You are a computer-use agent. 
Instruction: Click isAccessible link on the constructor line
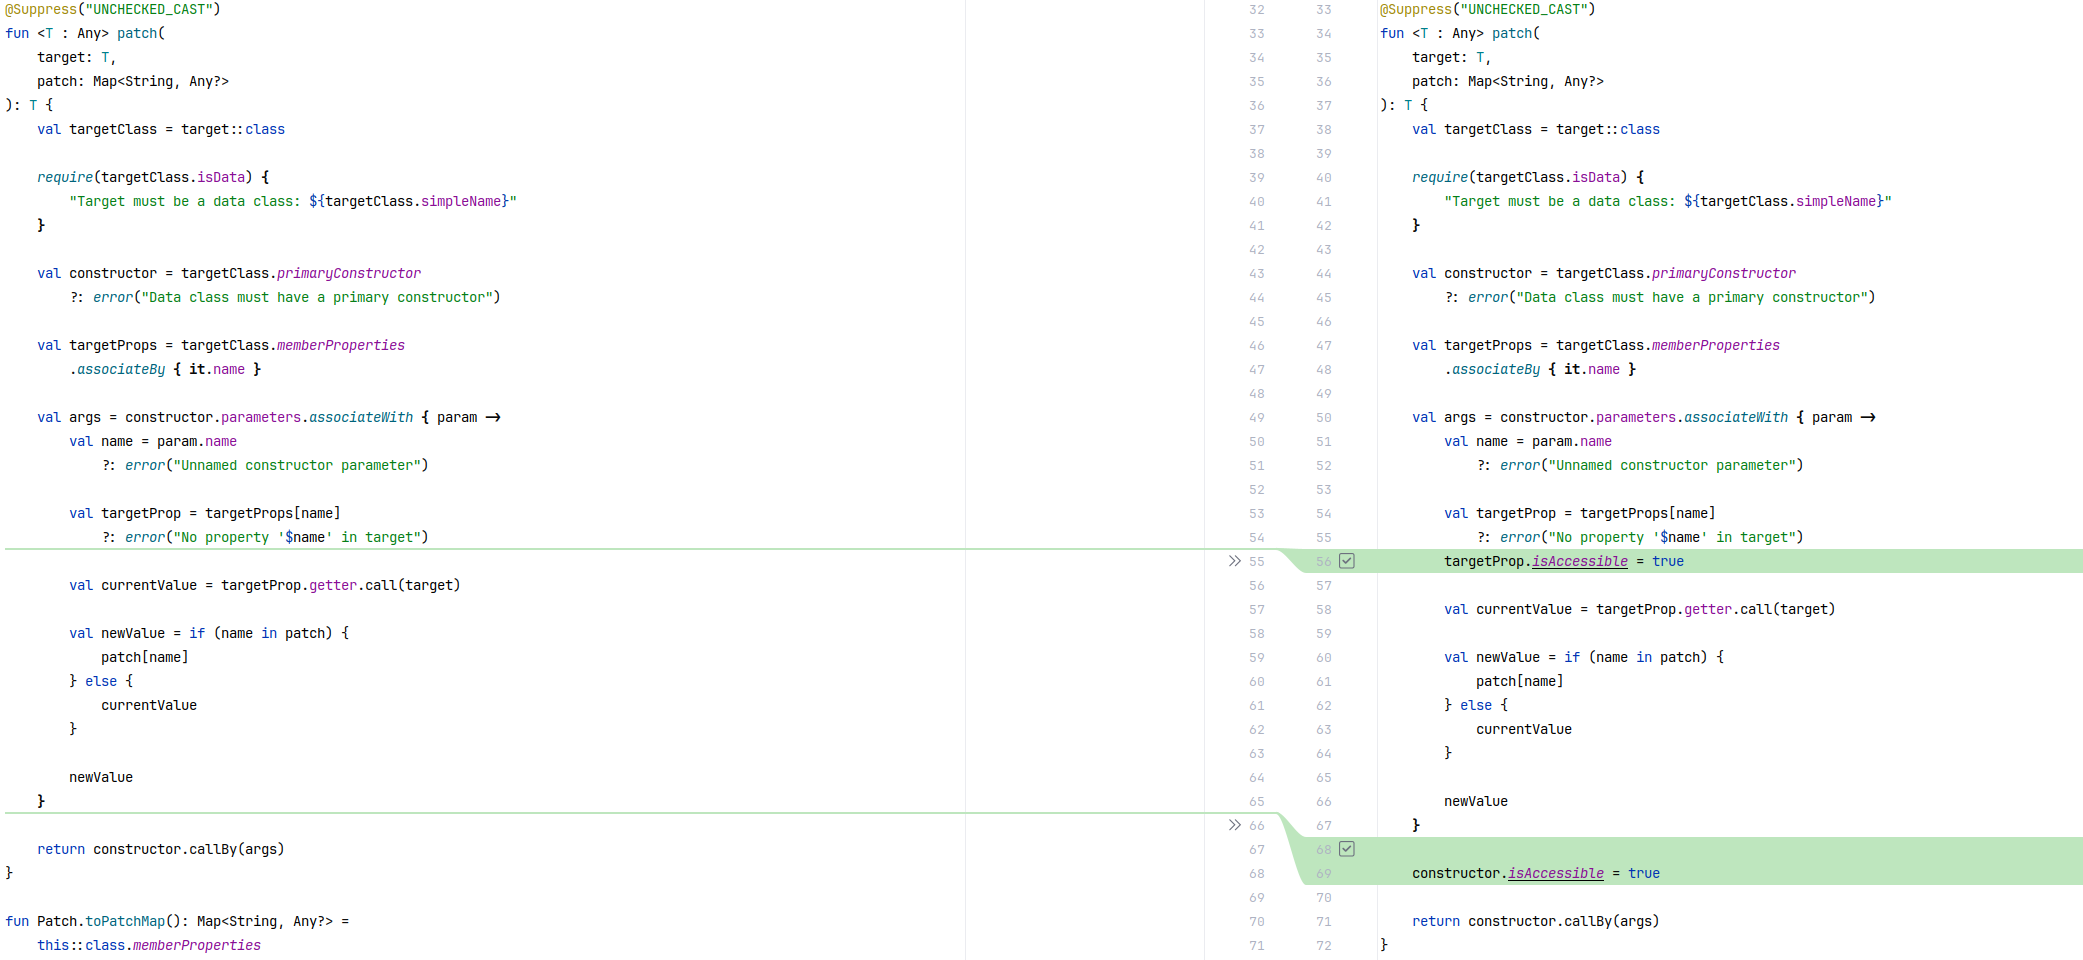1555,873
